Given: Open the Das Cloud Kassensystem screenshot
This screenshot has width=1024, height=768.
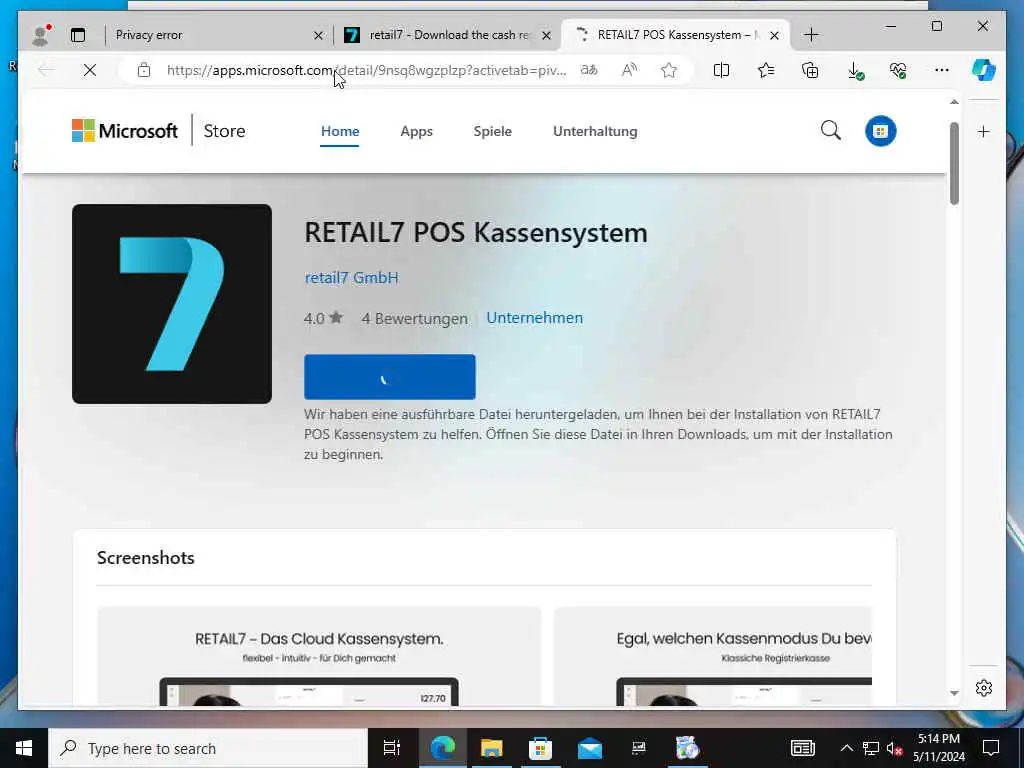Looking at the screenshot, I should pyautogui.click(x=319, y=656).
